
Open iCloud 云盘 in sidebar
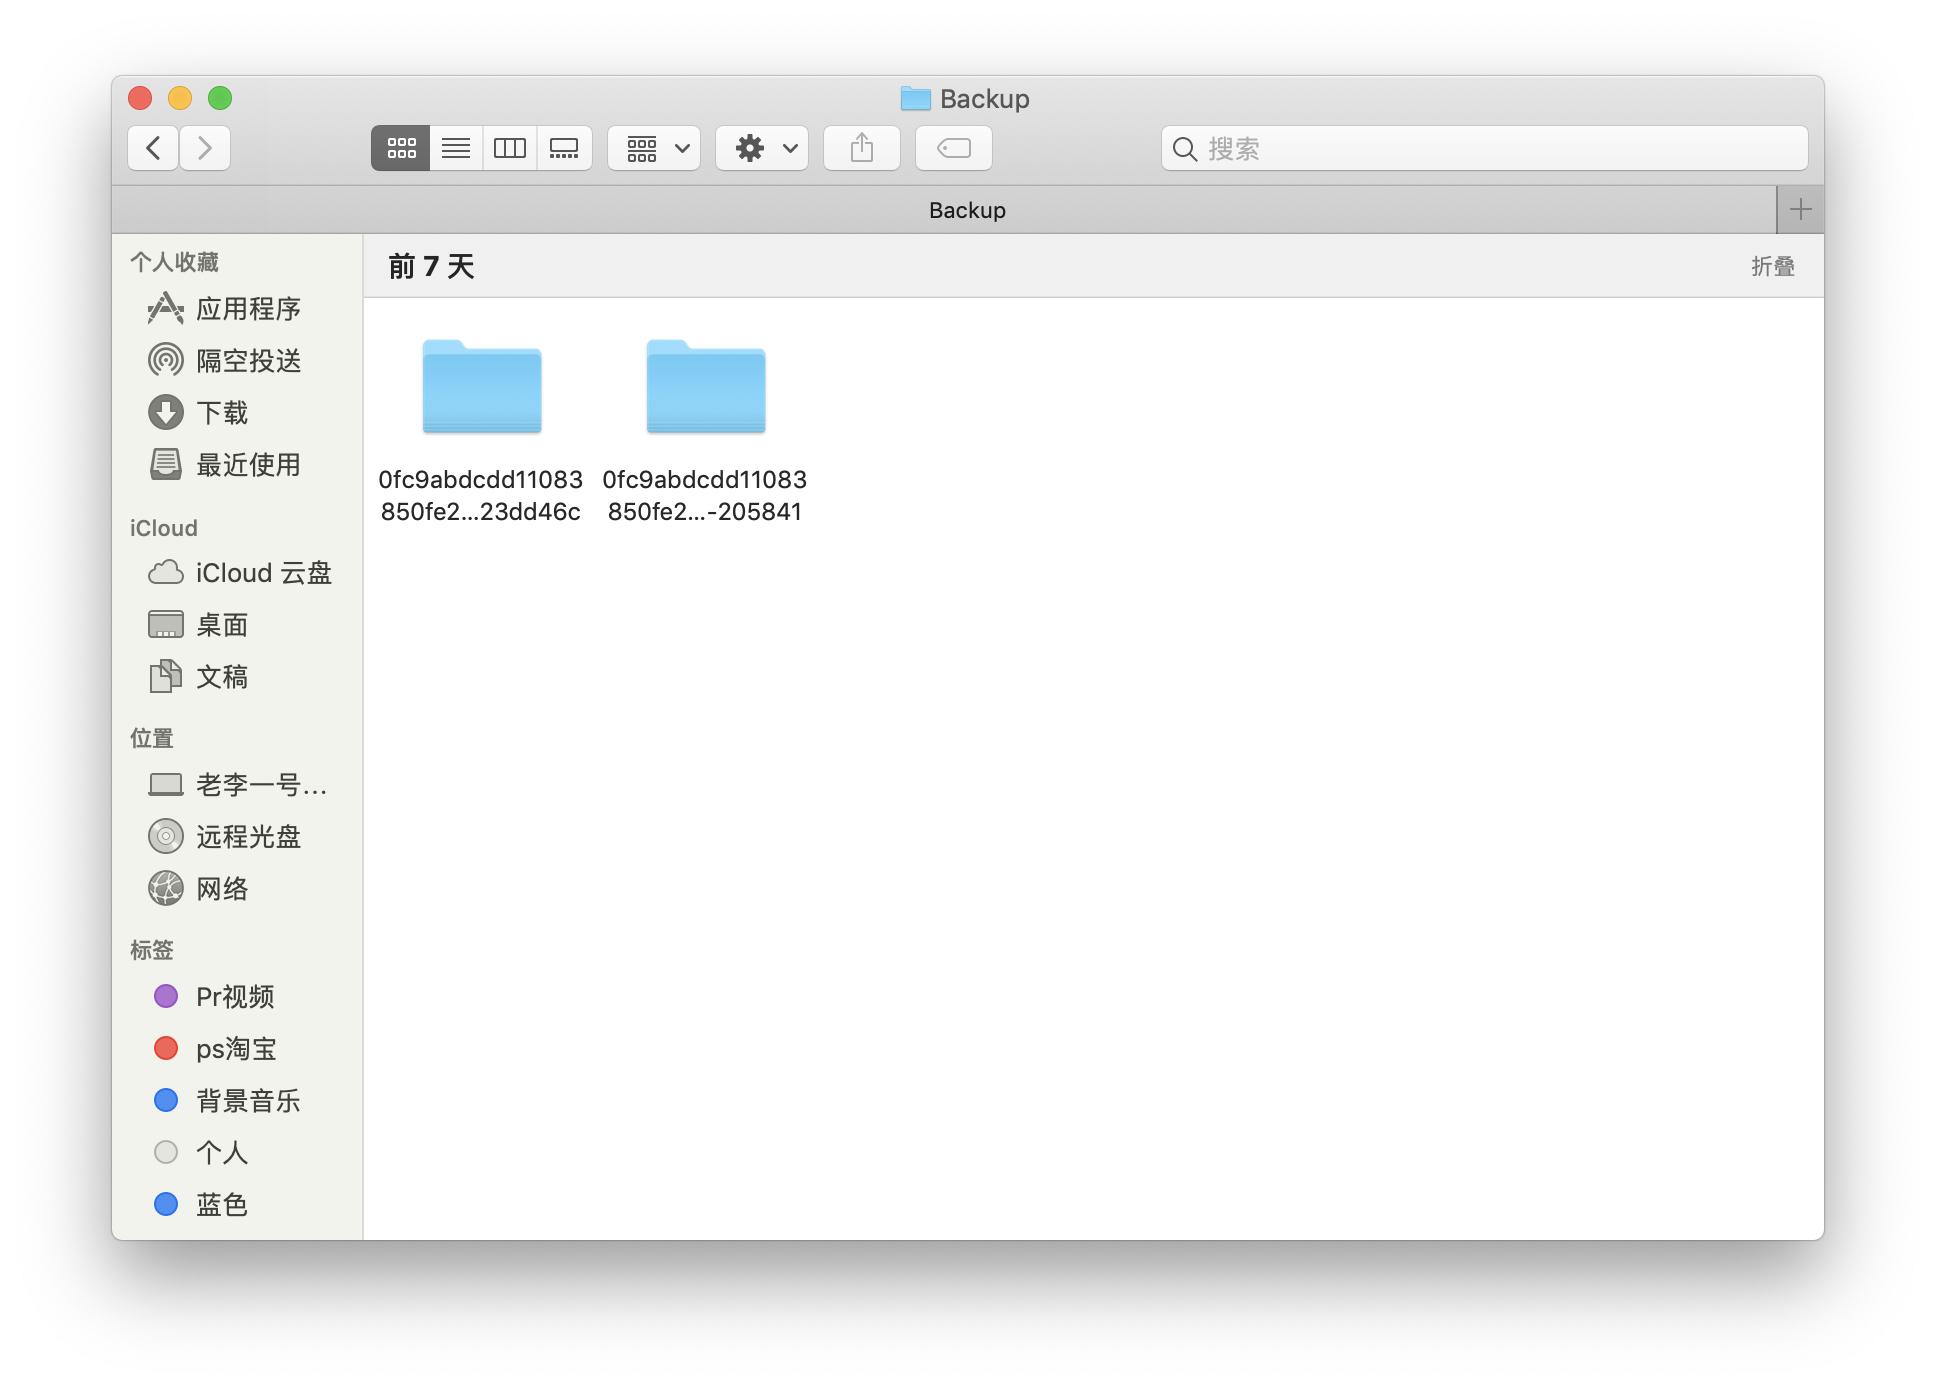tap(262, 573)
